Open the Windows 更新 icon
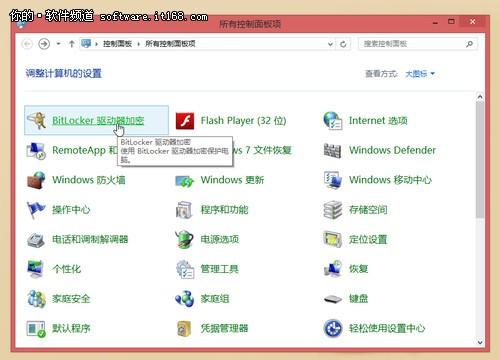 point(185,181)
